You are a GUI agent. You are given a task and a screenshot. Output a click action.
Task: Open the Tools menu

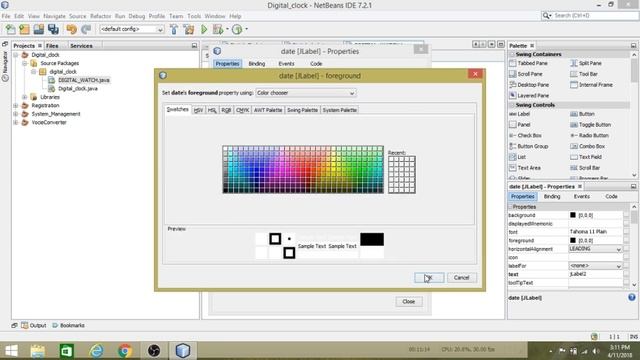point(194,16)
